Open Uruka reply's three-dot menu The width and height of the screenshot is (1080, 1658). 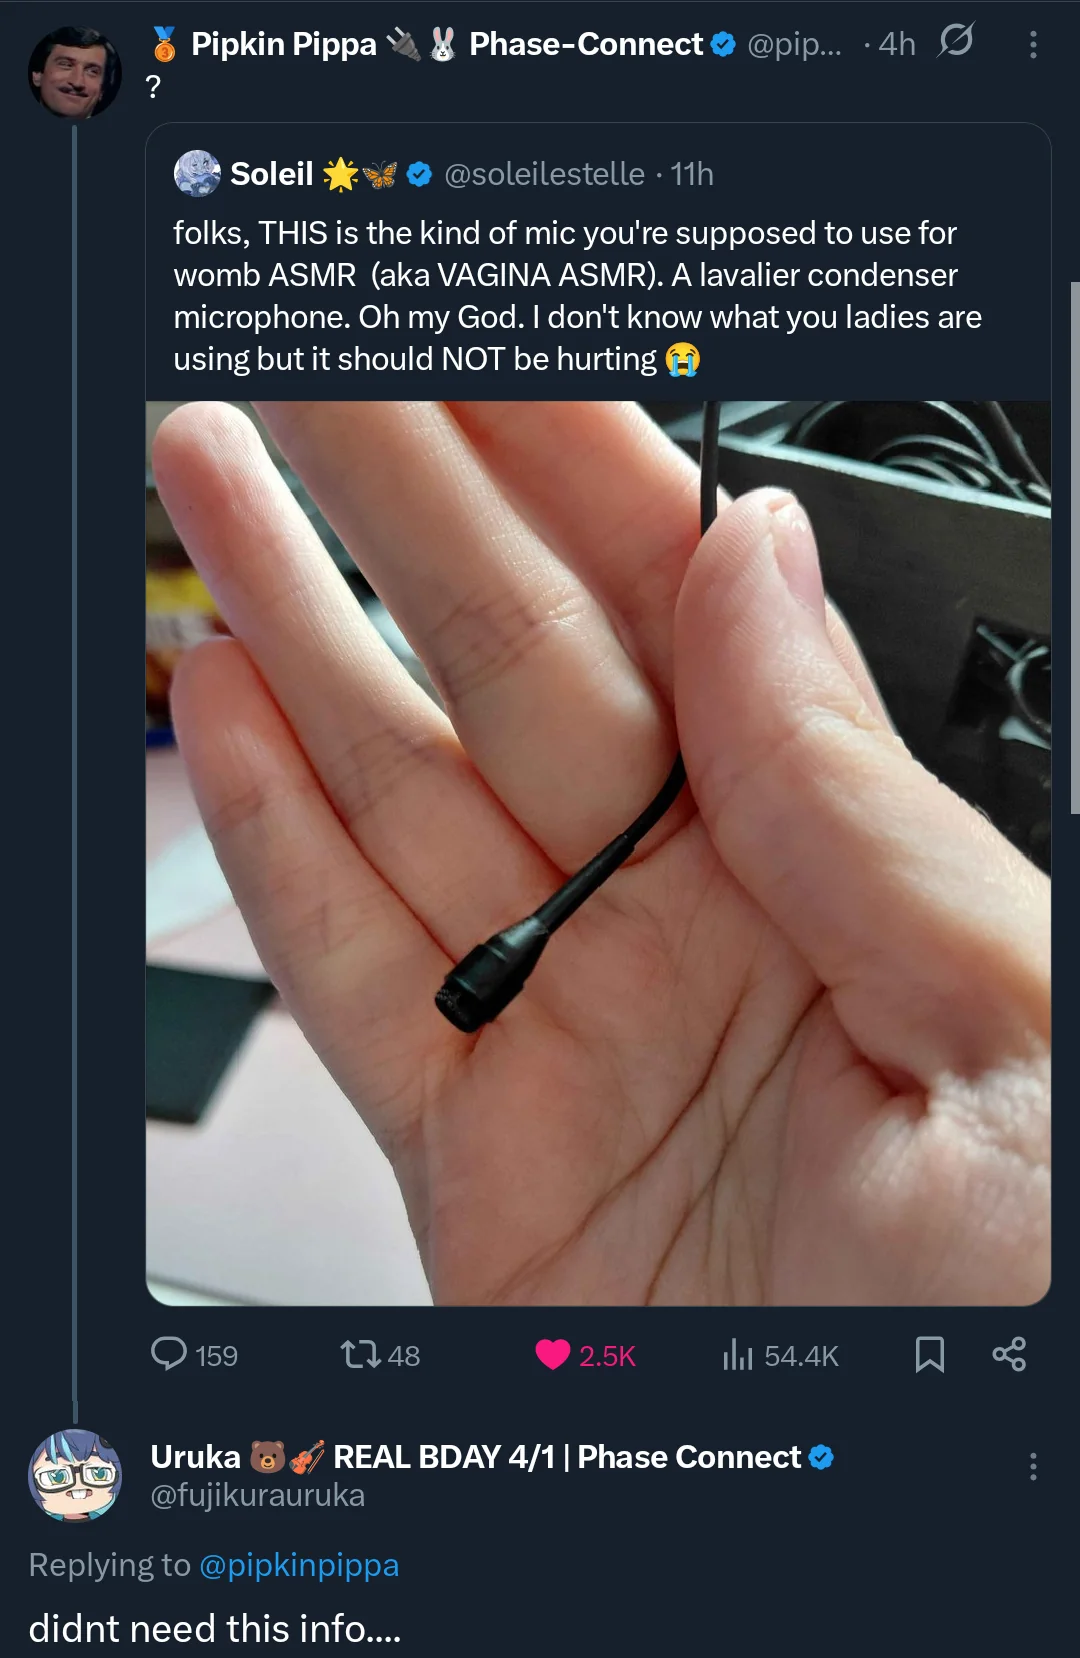(x=1033, y=1467)
